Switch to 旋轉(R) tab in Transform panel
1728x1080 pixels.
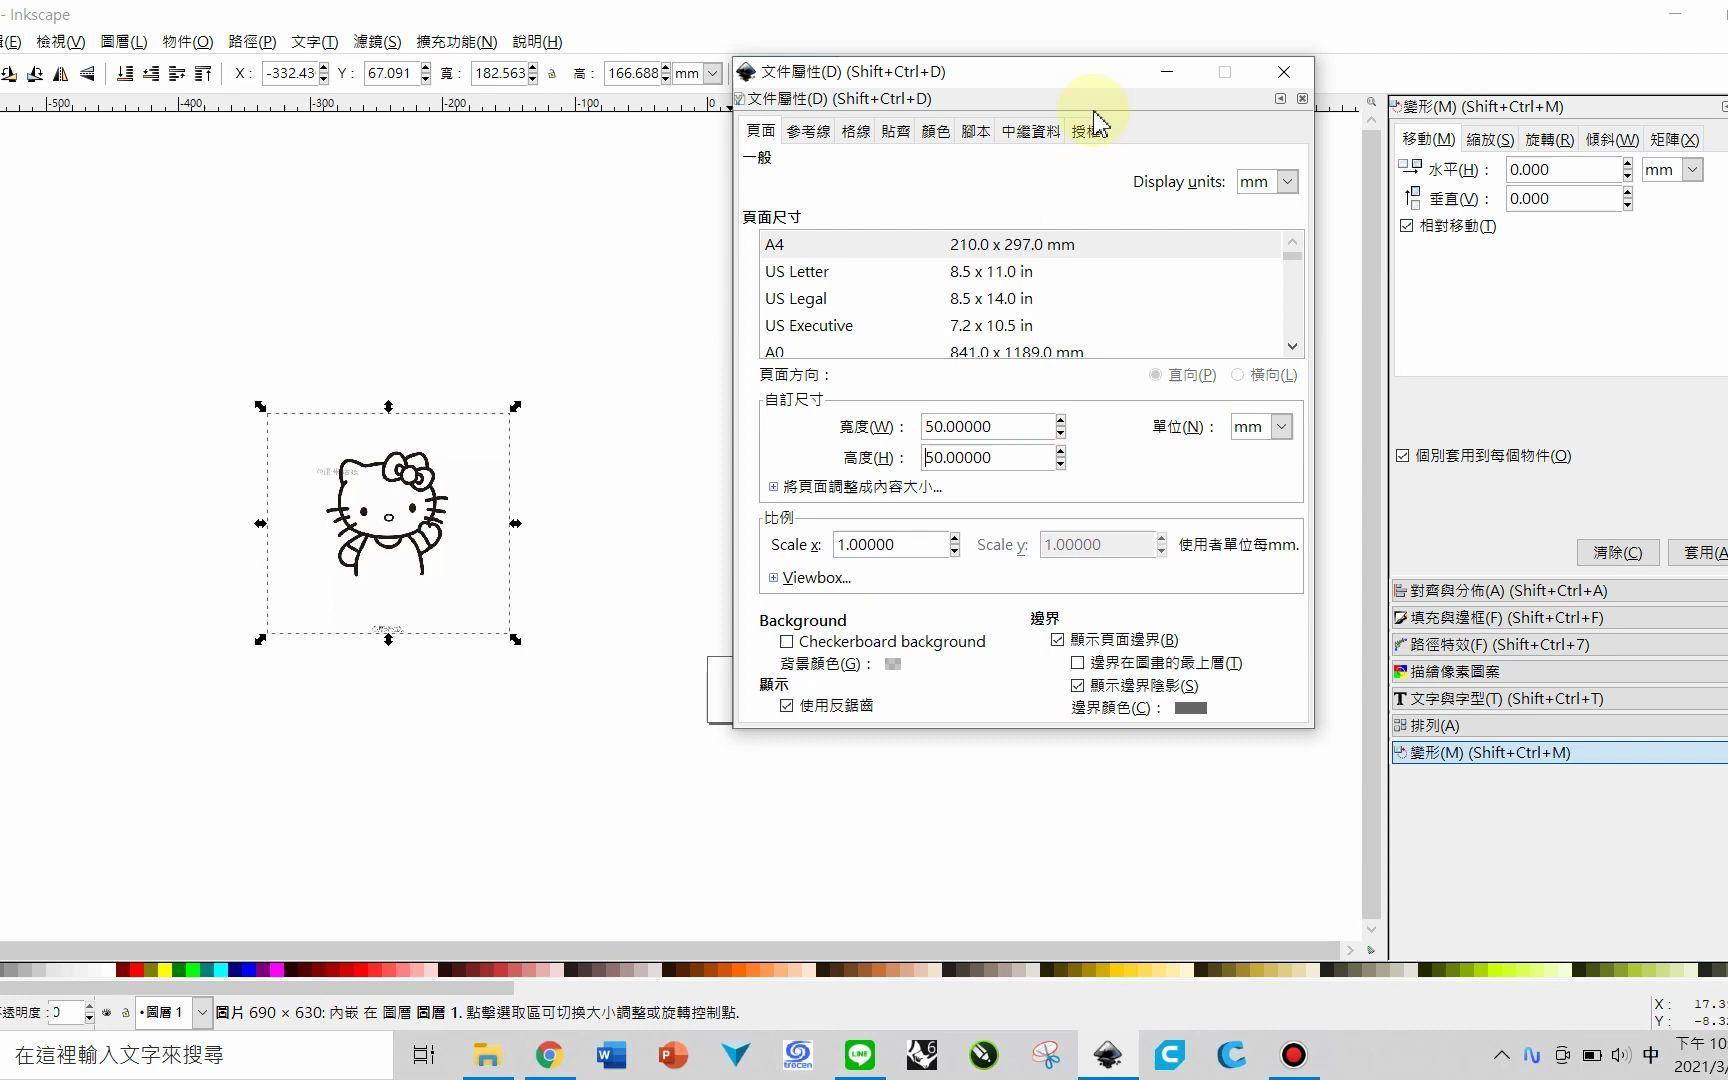click(1549, 140)
